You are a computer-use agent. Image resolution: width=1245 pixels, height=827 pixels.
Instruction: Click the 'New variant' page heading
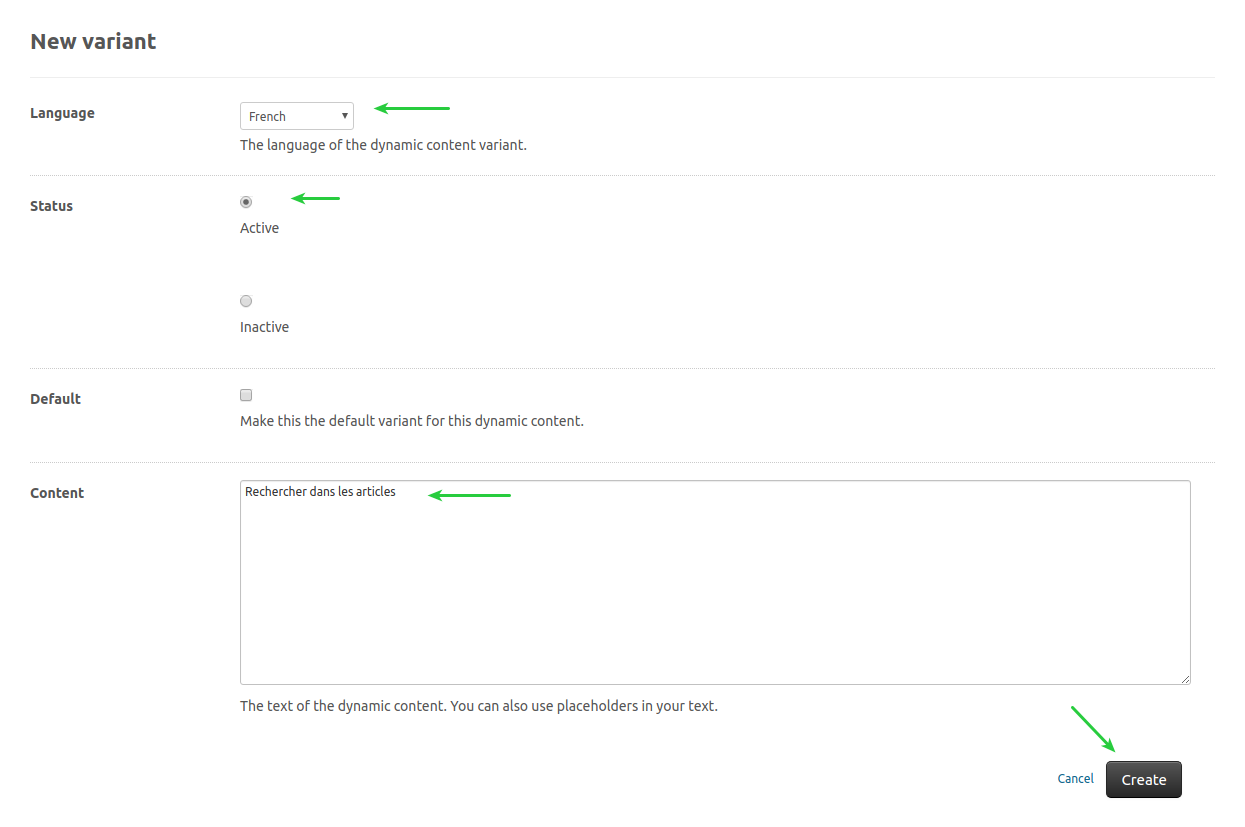coord(93,41)
